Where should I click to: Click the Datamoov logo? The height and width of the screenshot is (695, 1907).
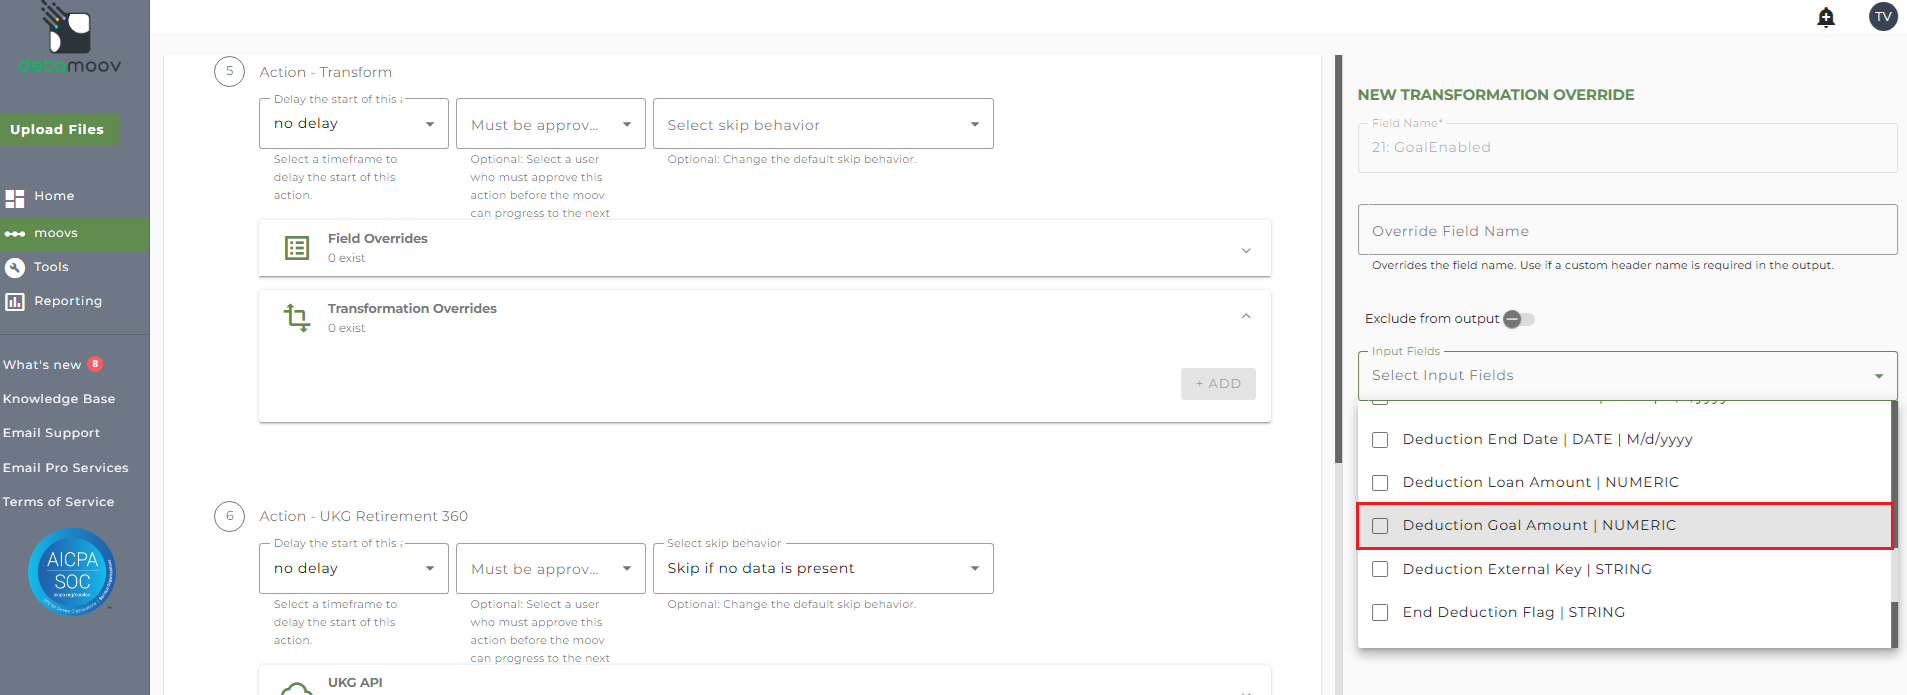tap(70, 38)
